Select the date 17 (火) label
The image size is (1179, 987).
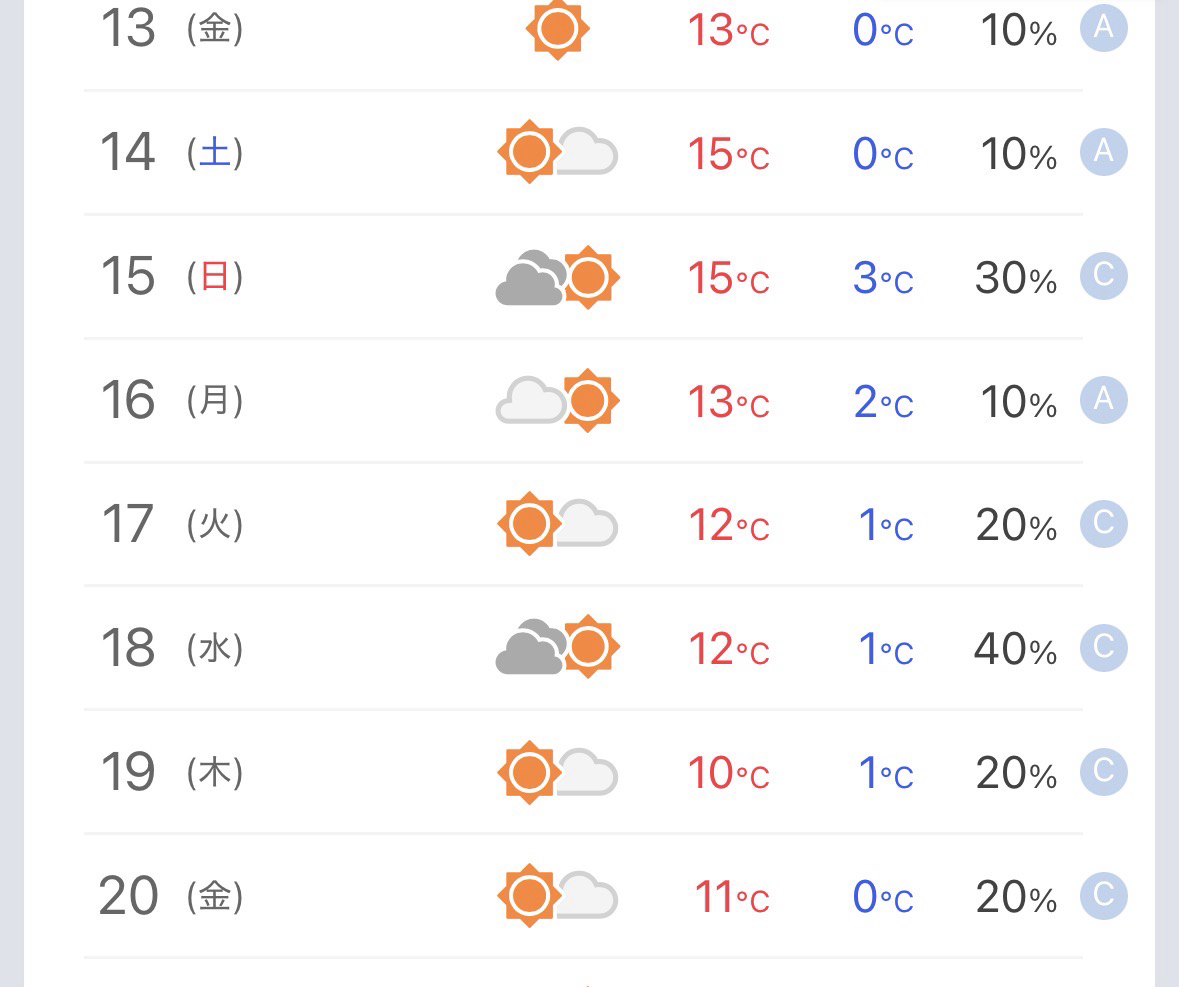pos(171,524)
